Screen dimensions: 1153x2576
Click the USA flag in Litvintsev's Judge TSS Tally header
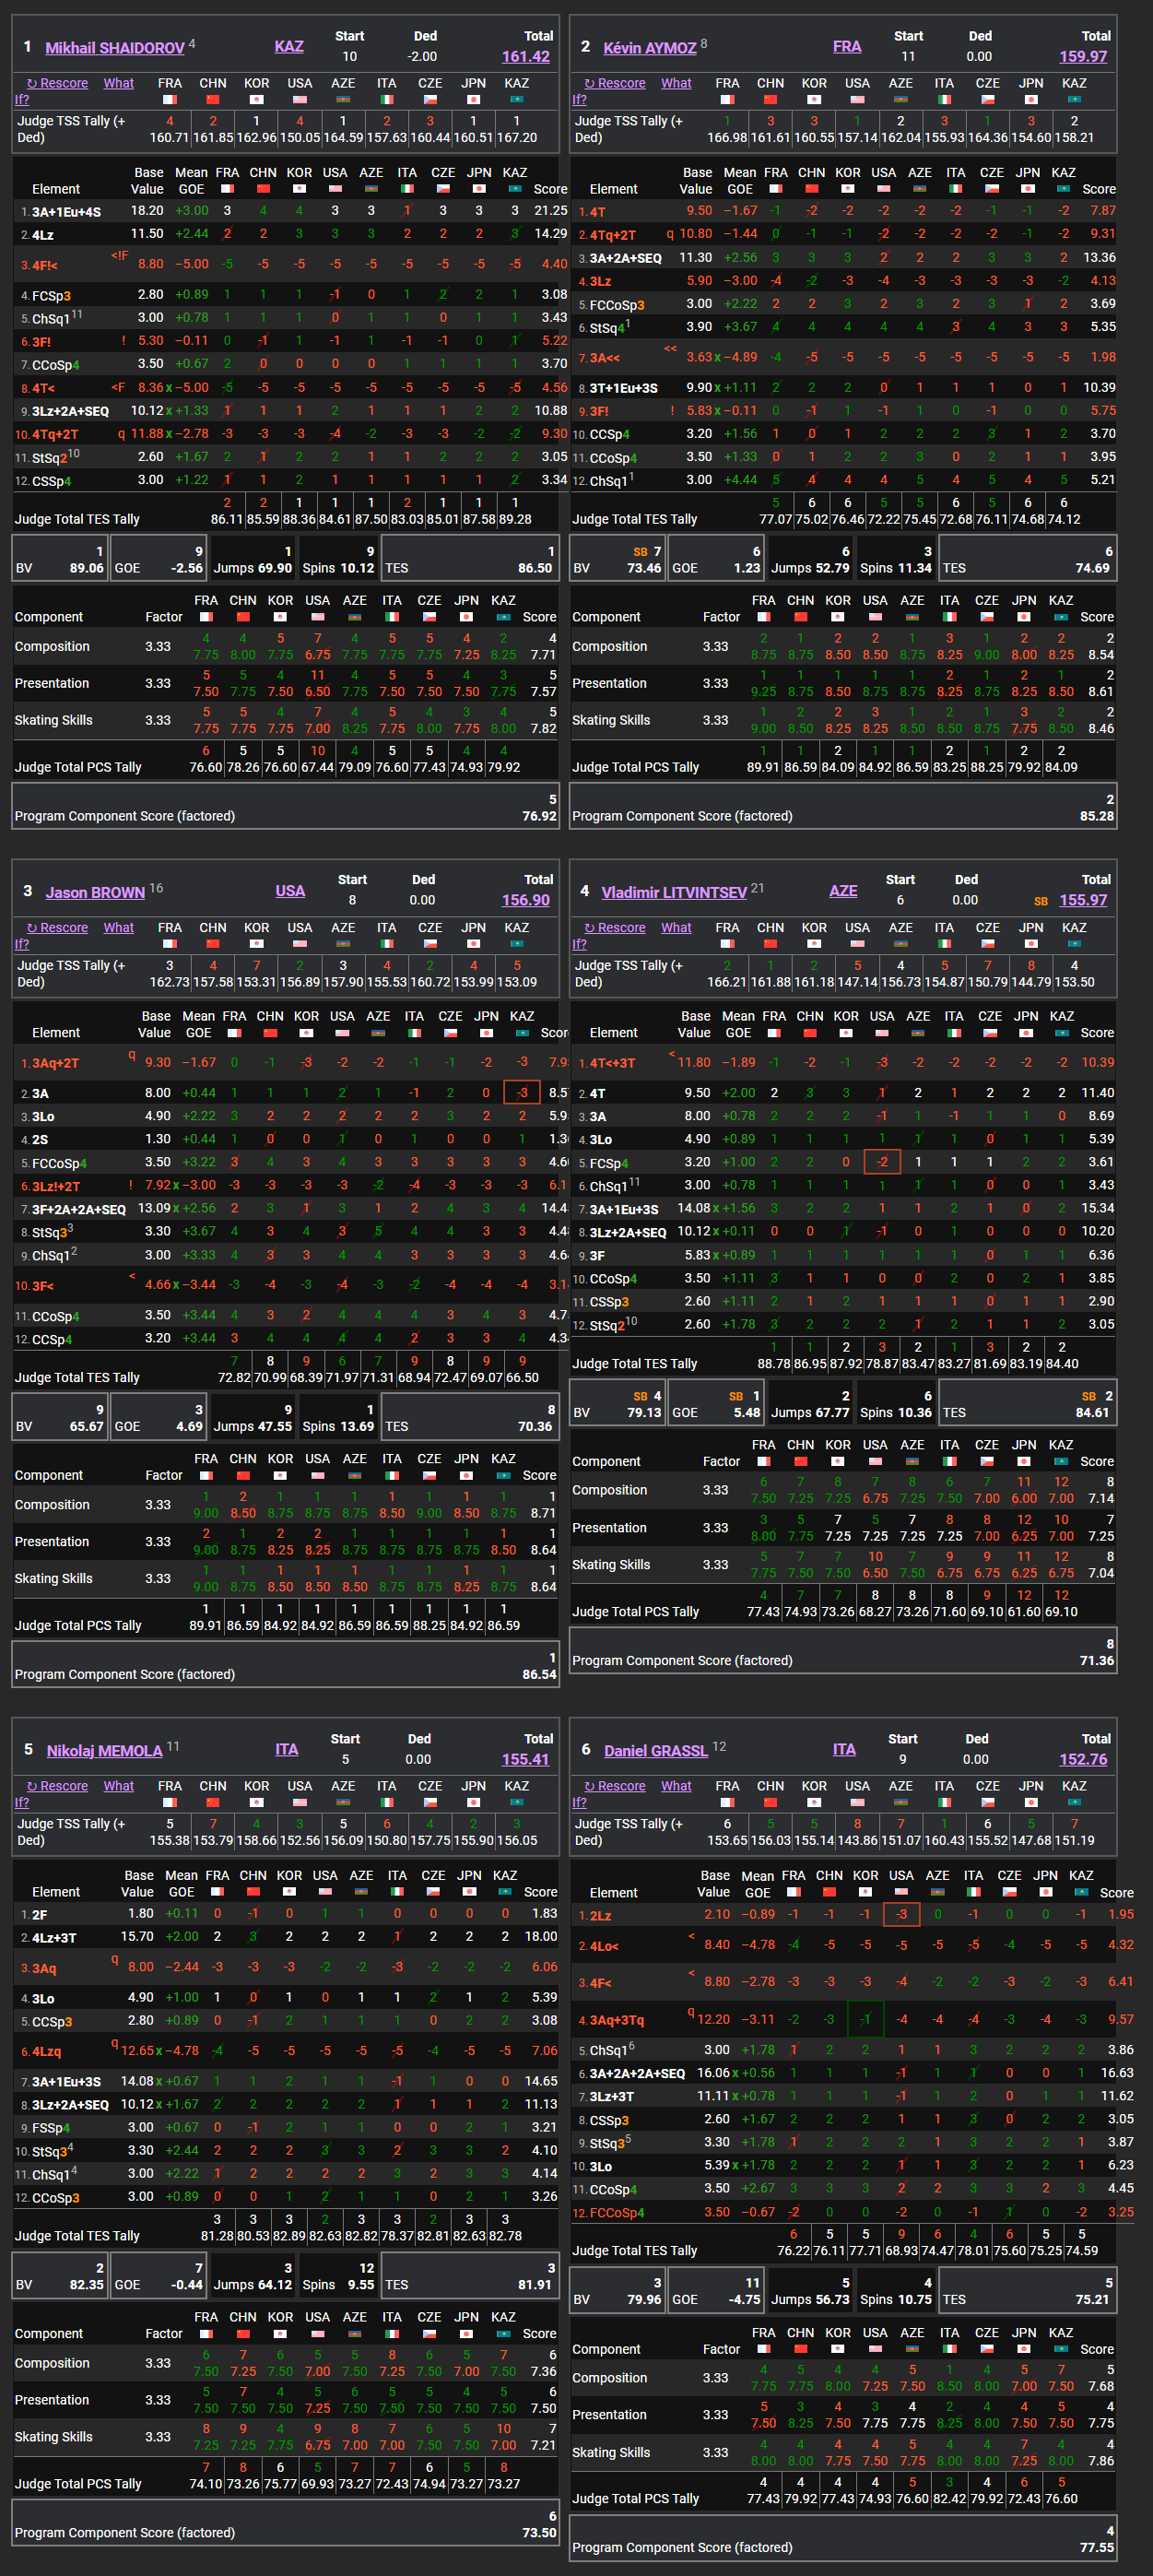[x=857, y=944]
